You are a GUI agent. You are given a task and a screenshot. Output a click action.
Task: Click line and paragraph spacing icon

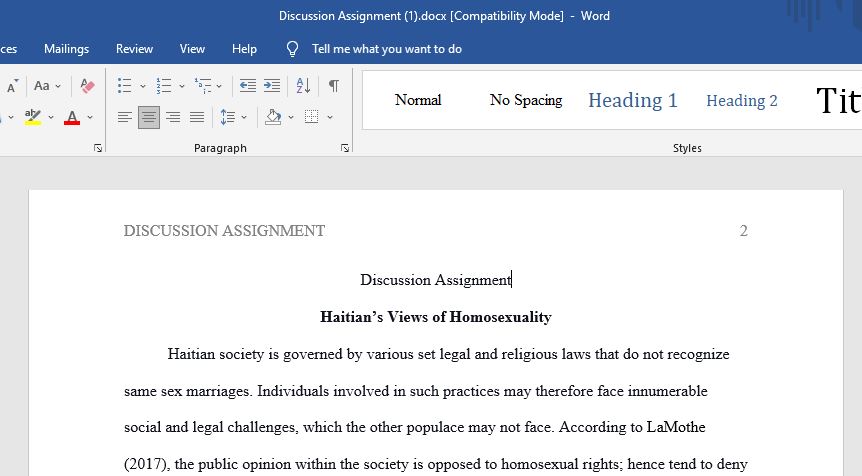(x=228, y=117)
